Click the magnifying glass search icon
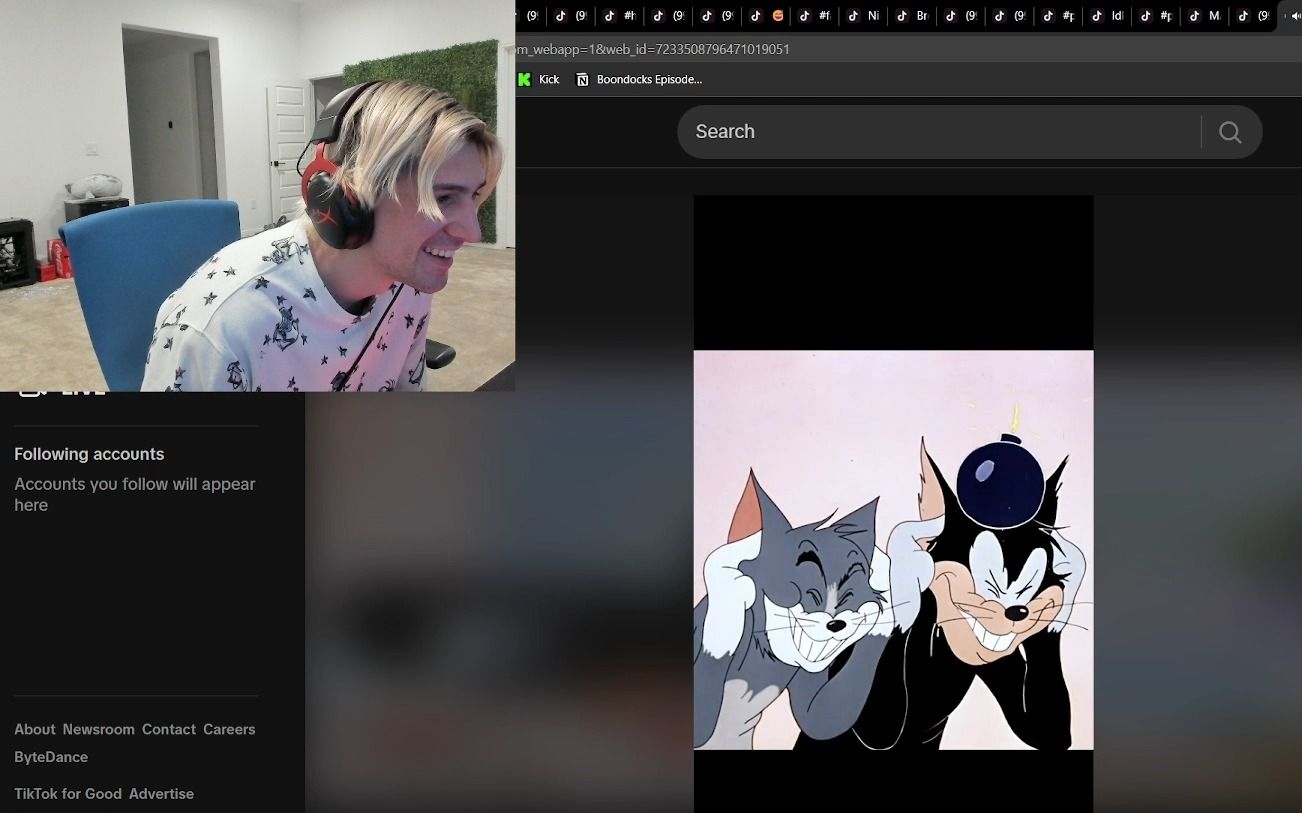Screen dimensions: 1302x813 click(x=1230, y=132)
